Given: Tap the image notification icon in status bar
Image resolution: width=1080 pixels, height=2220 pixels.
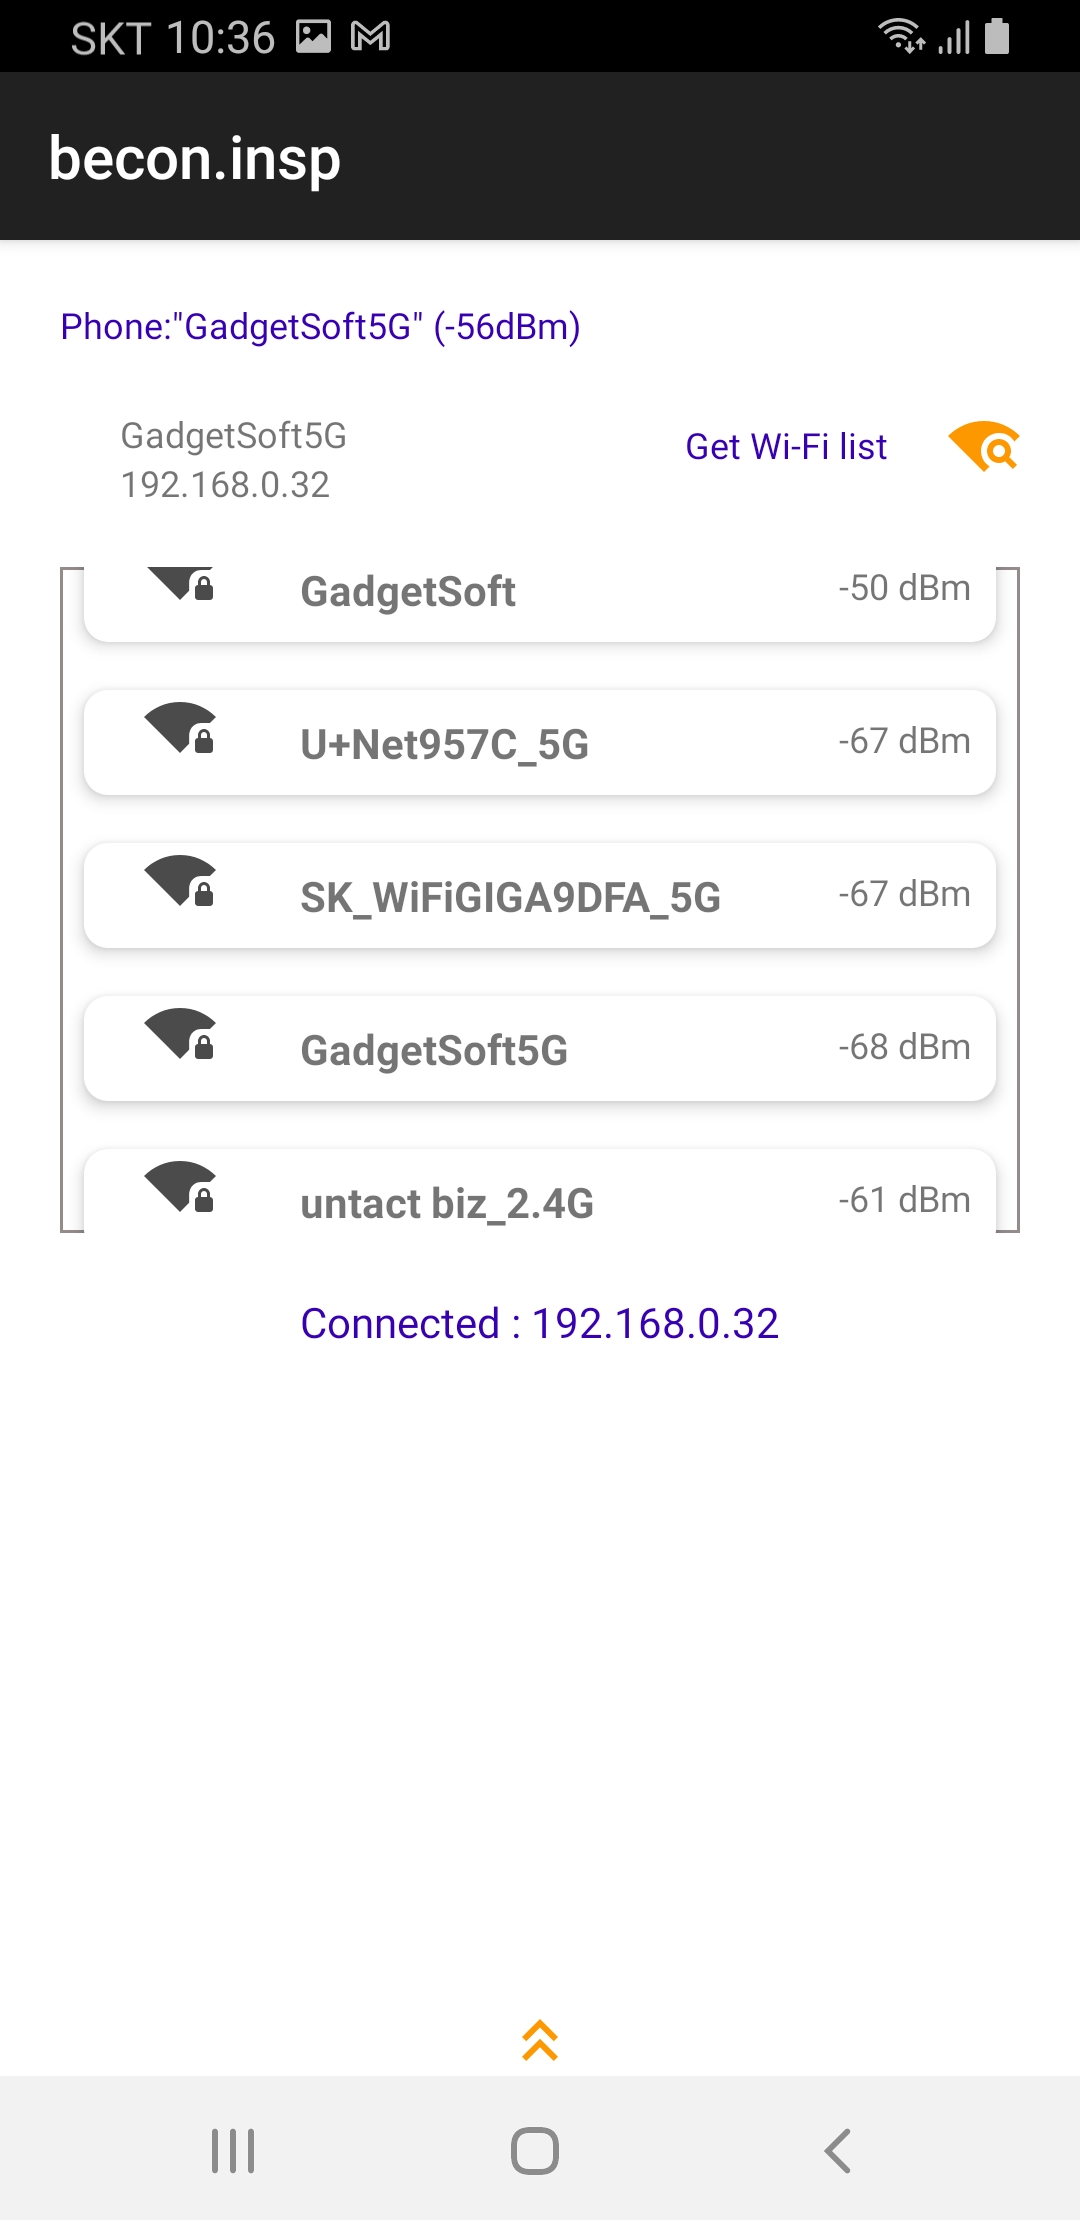Looking at the screenshot, I should [313, 37].
